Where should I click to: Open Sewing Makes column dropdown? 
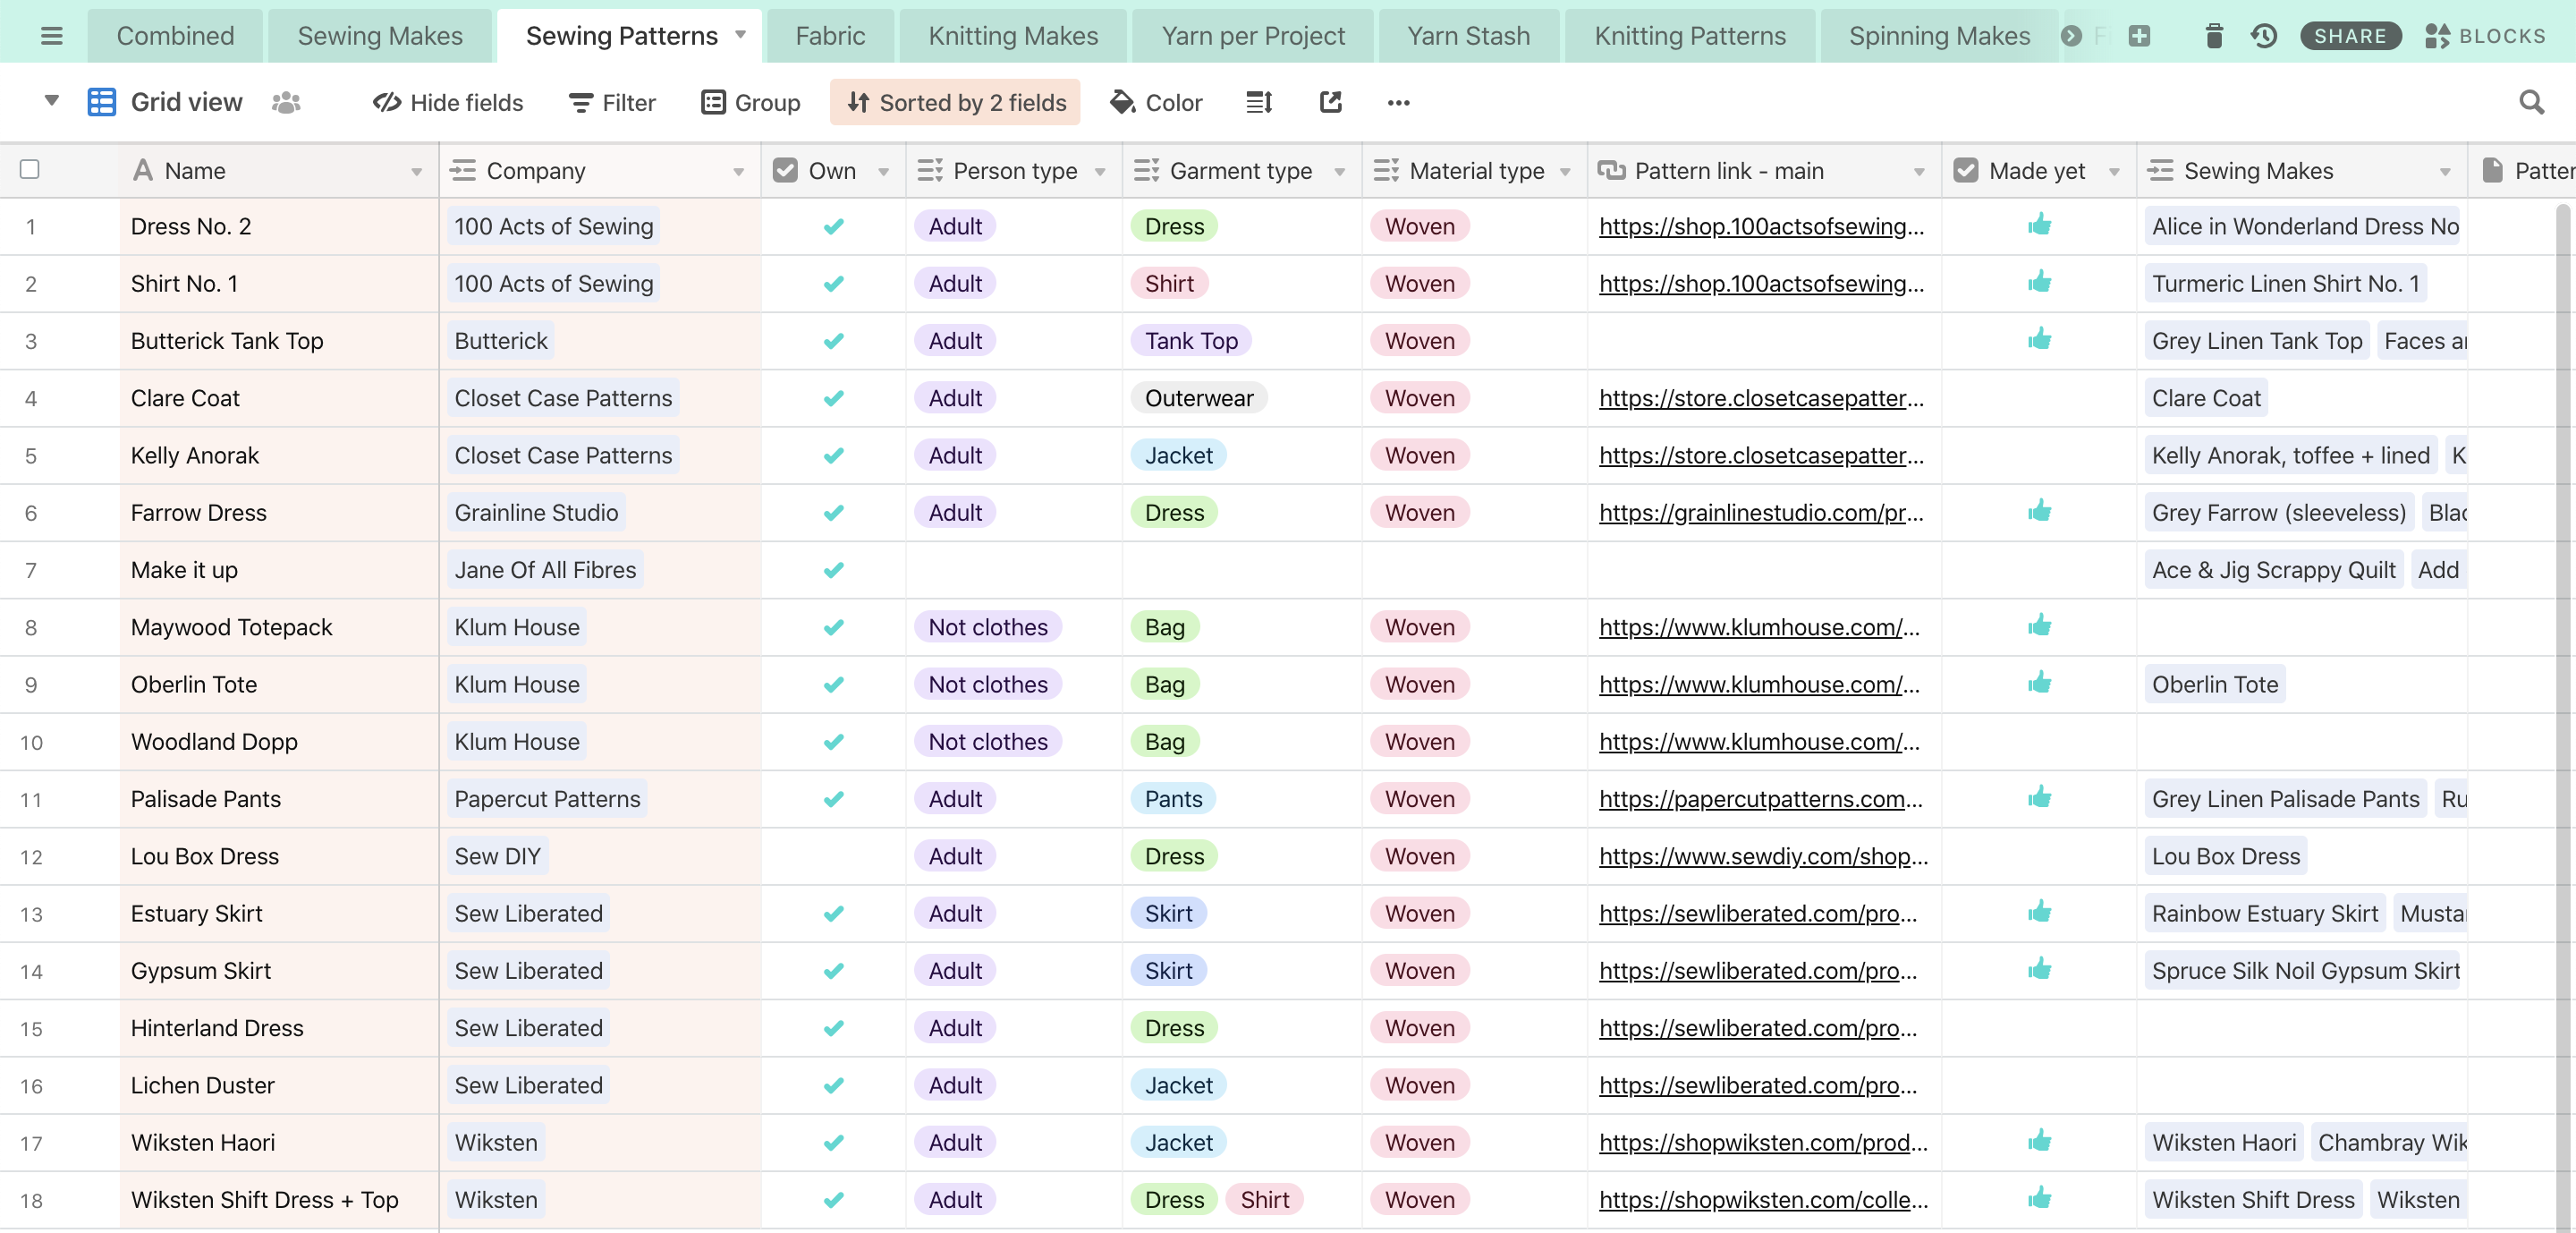[2445, 172]
